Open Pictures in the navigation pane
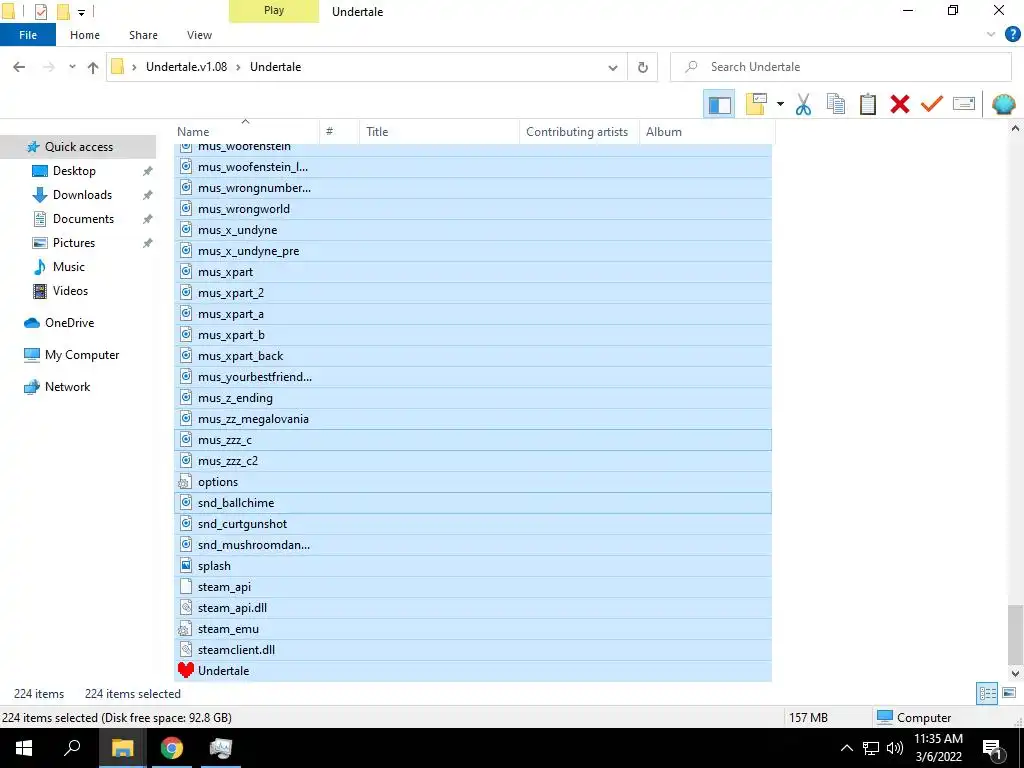Screen dimensions: 1024x768 (x=73, y=243)
